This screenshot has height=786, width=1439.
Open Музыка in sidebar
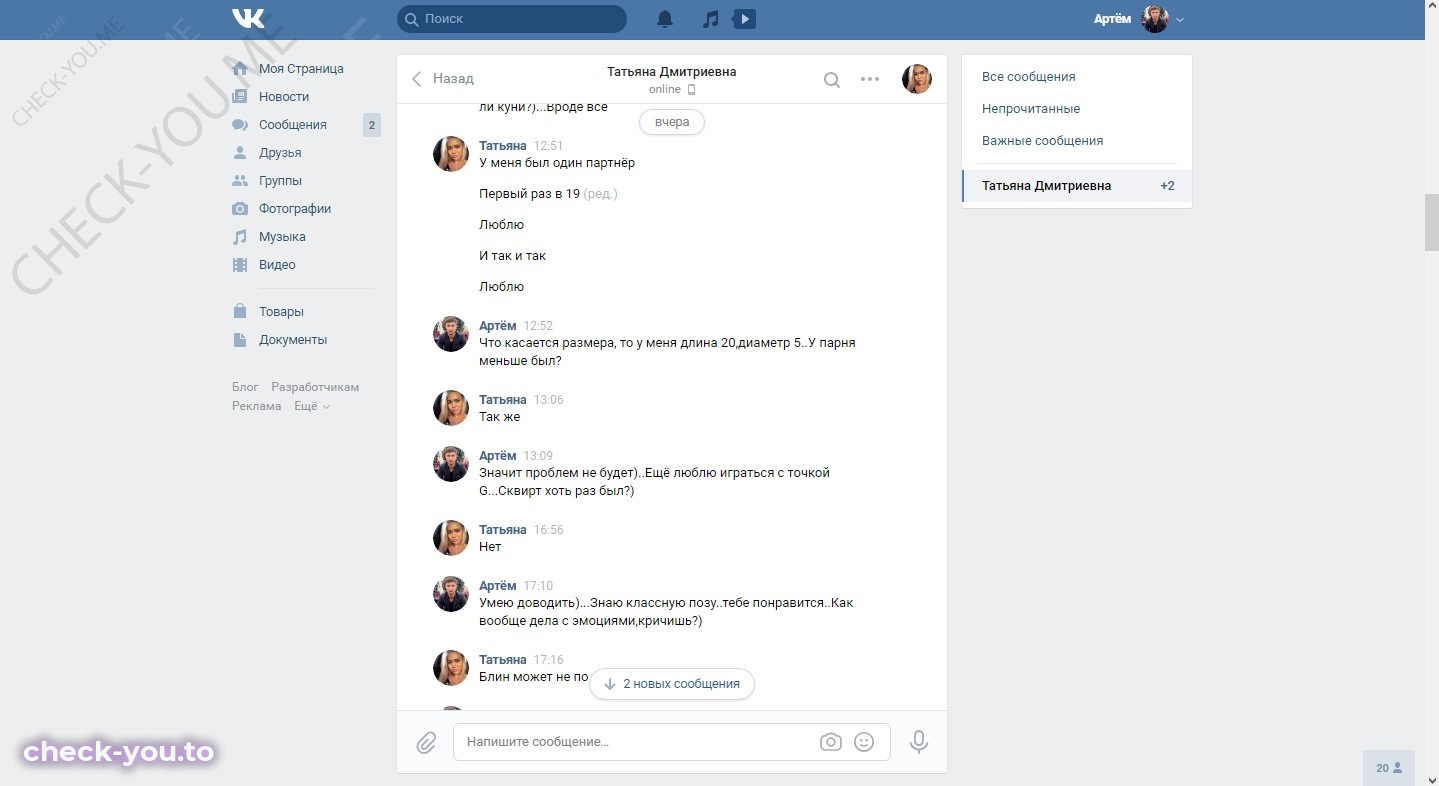click(x=282, y=237)
